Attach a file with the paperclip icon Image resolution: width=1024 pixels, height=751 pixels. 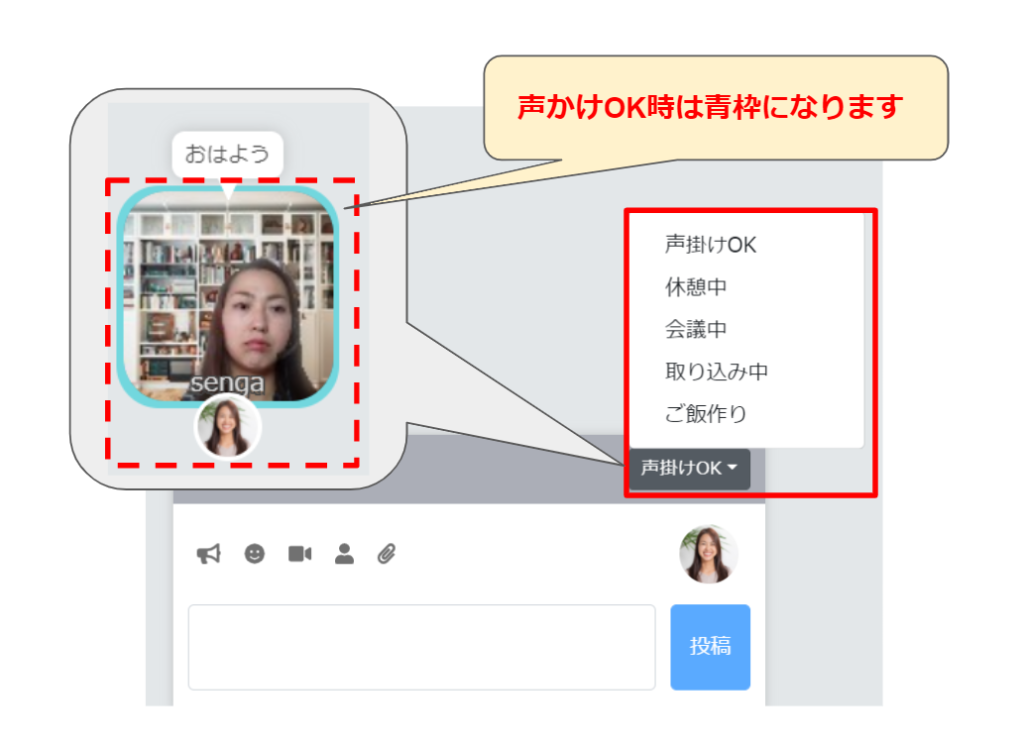(387, 554)
